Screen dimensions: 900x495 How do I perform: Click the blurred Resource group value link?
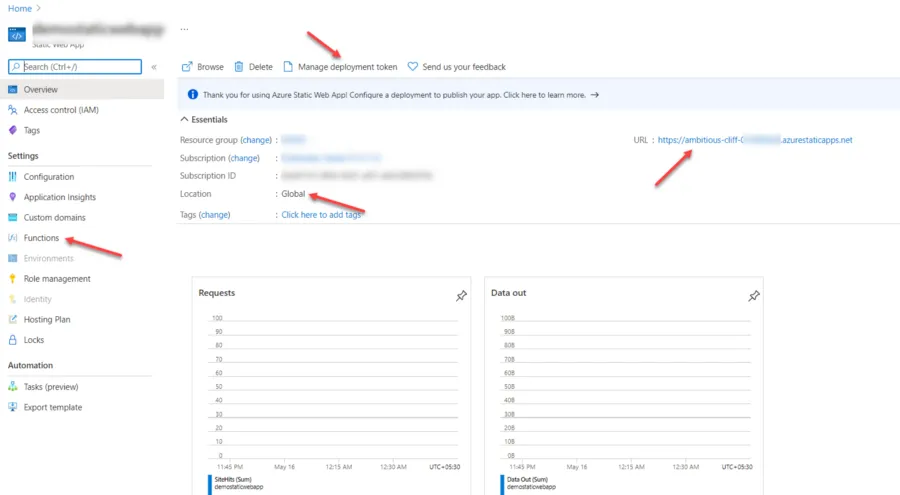pyautogui.click(x=293, y=140)
